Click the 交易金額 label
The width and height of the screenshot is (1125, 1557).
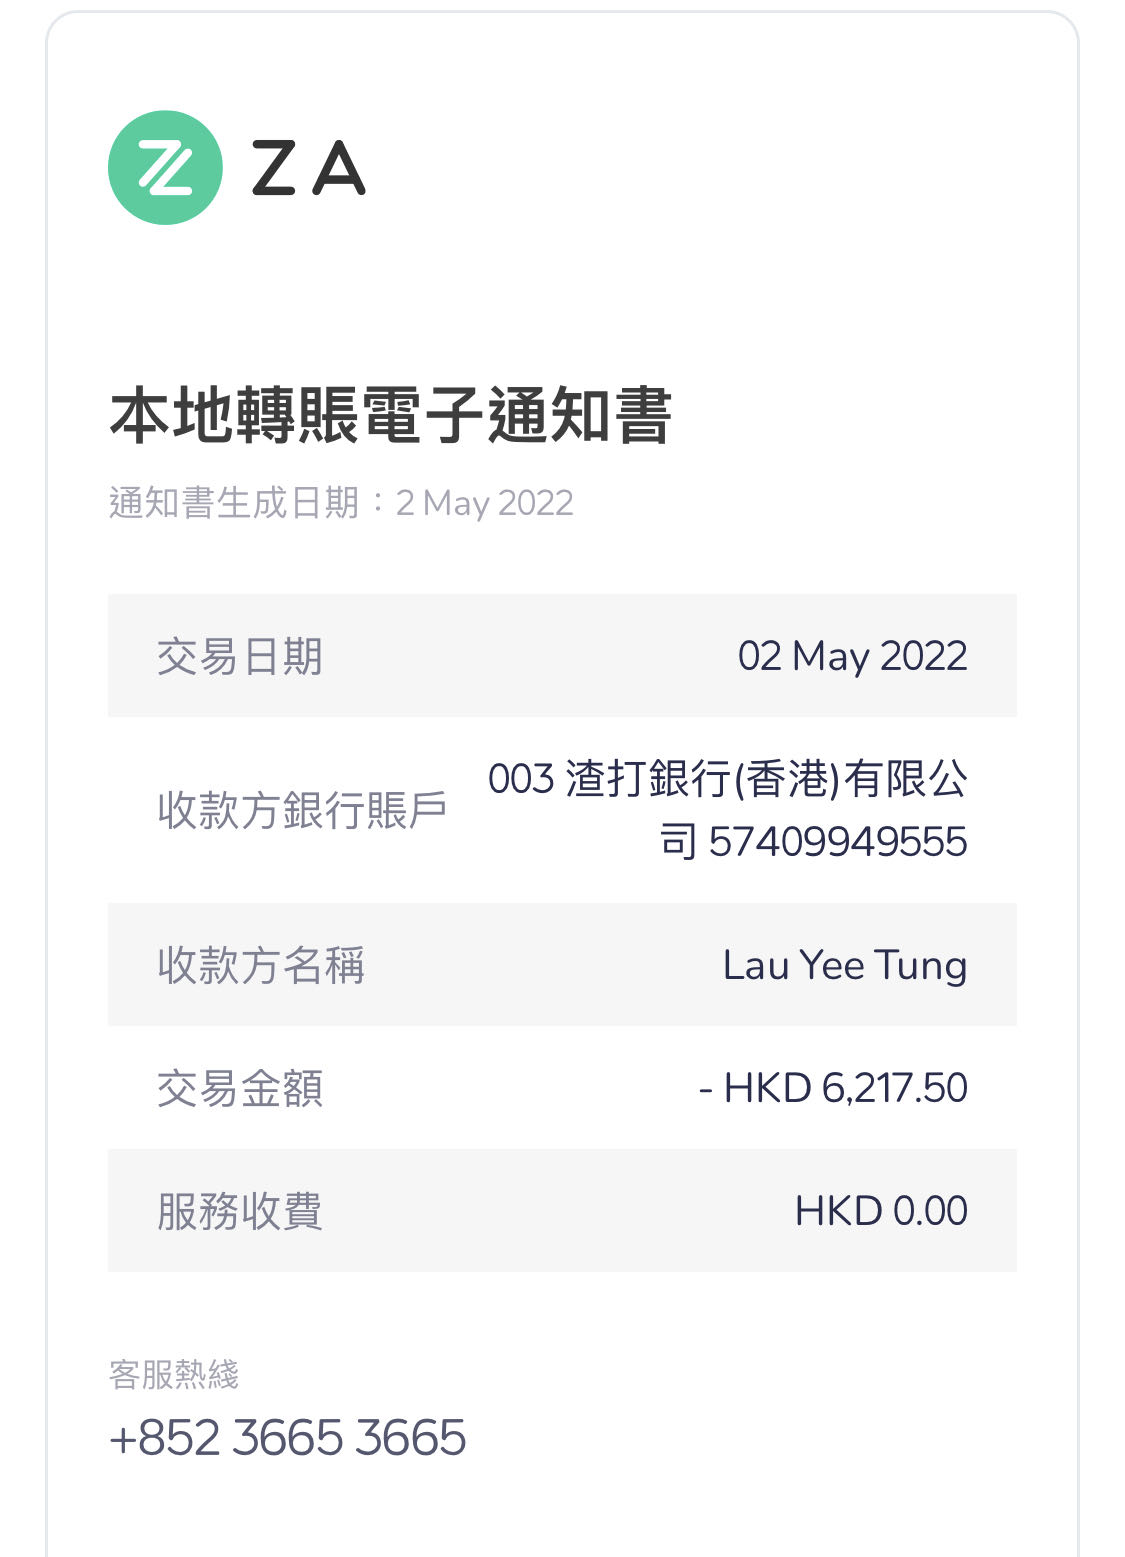[x=240, y=1088]
